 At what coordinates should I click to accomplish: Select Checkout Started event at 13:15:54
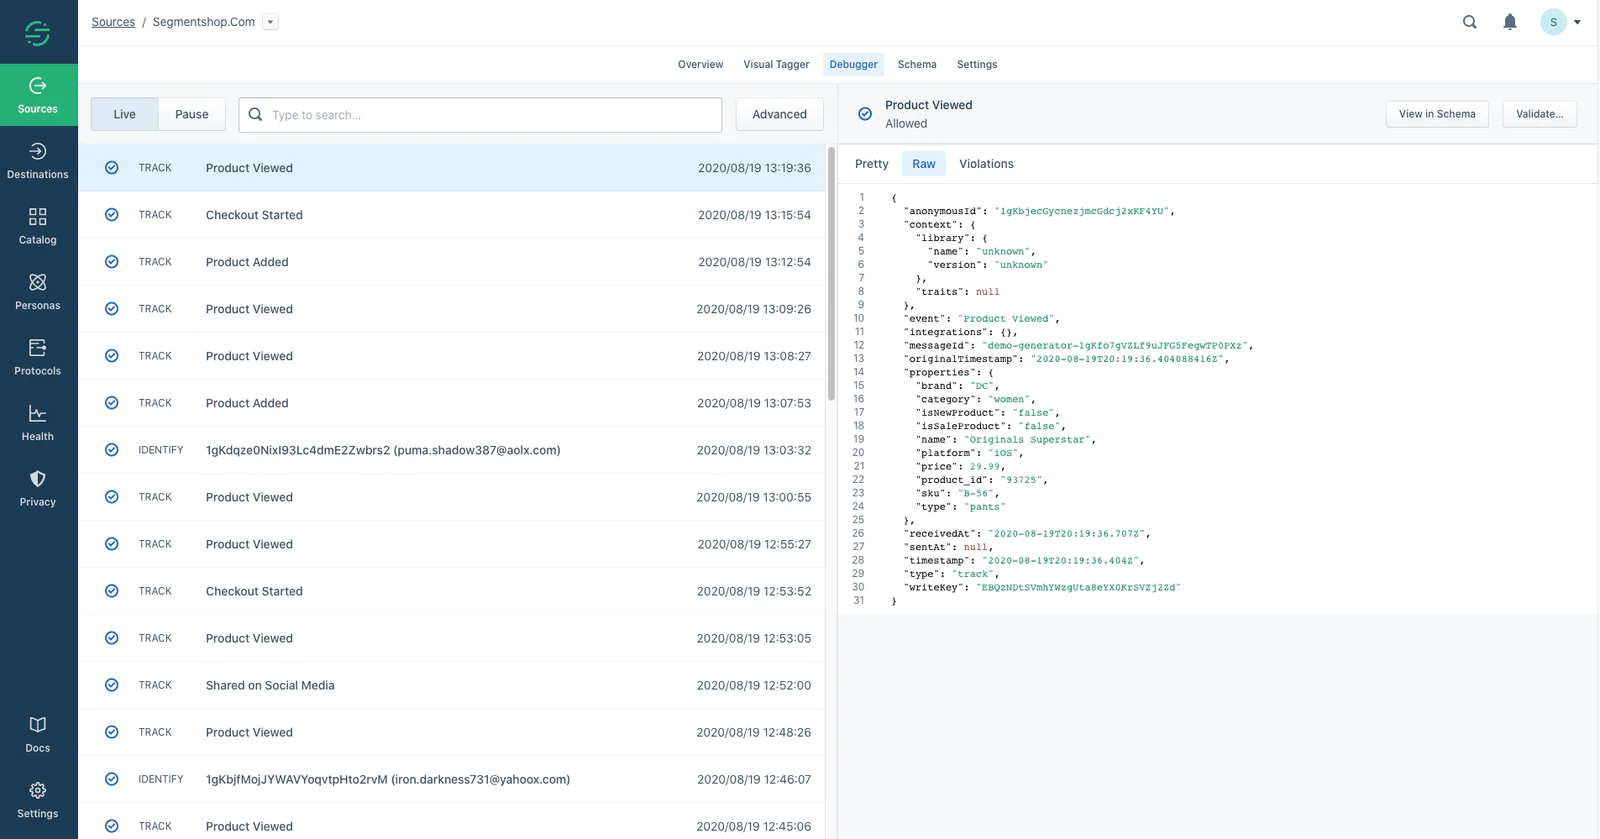tap(452, 215)
